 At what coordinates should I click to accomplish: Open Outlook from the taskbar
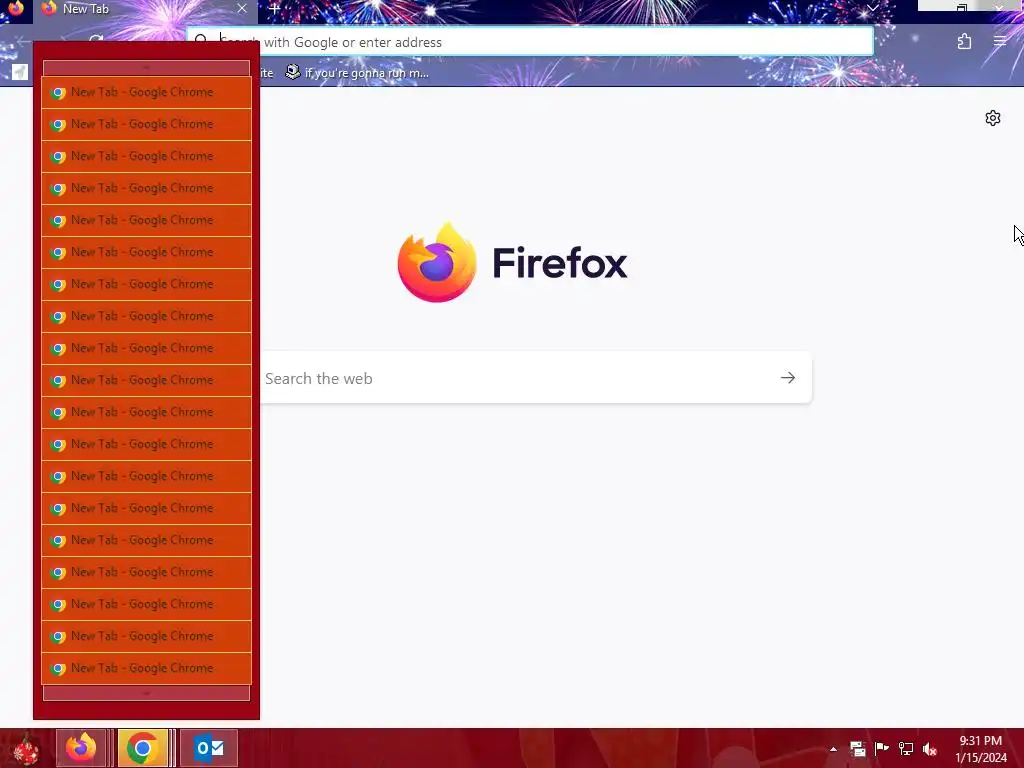(x=209, y=748)
